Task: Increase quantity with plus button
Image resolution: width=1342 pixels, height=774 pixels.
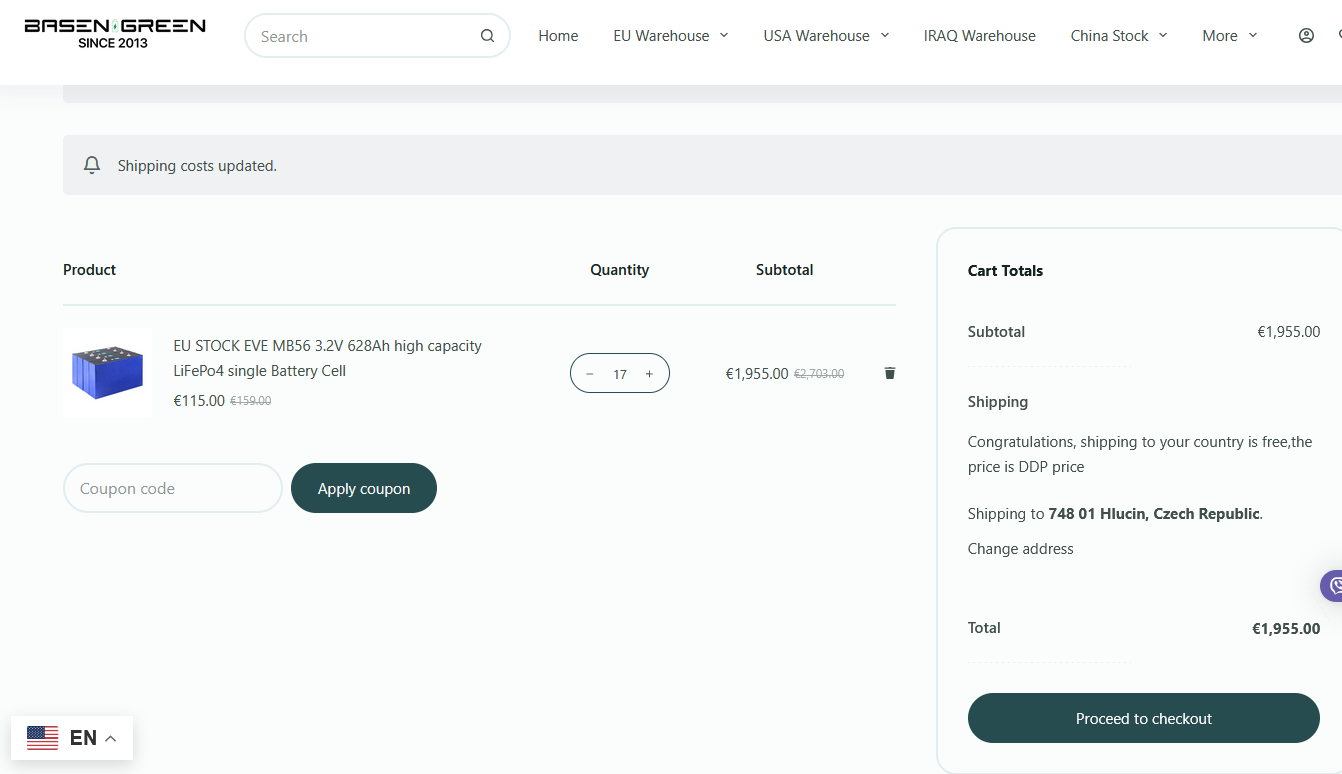Action: (649, 374)
